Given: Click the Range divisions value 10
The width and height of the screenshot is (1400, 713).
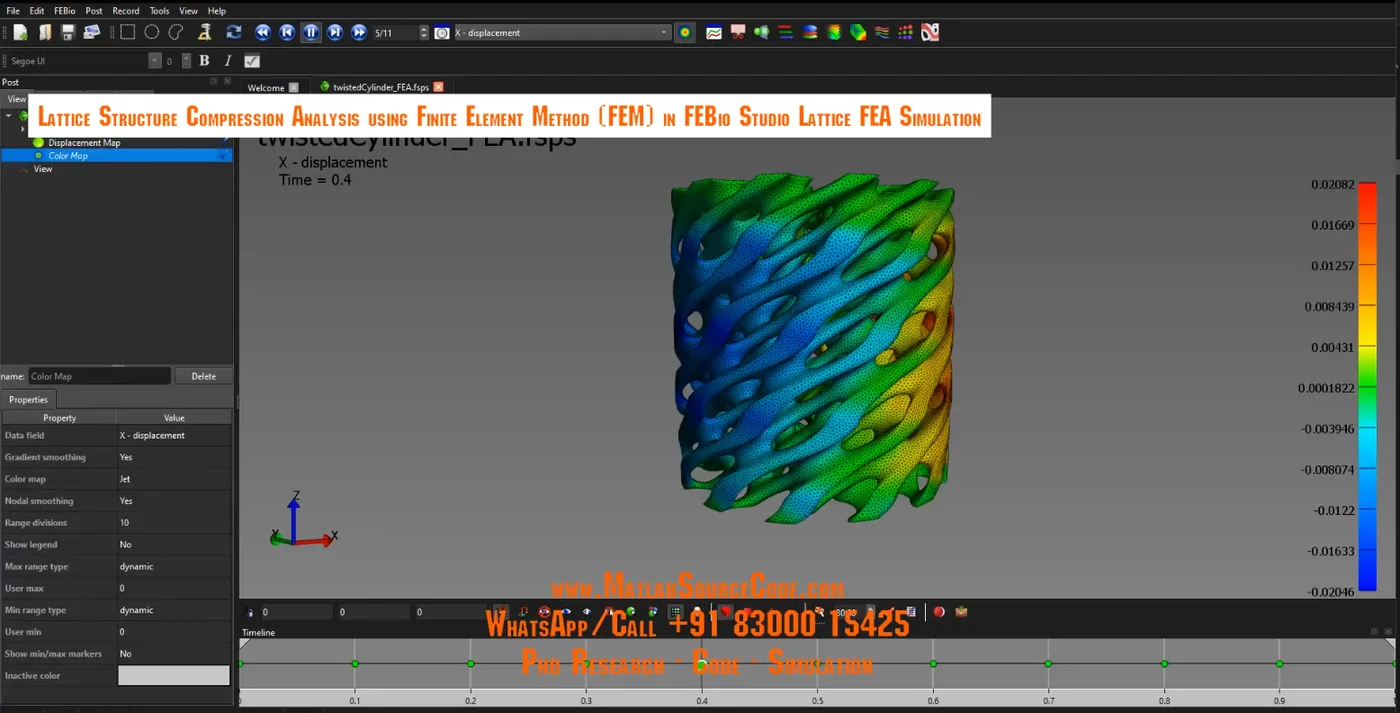Looking at the screenshot, I should tap(174, 523).
